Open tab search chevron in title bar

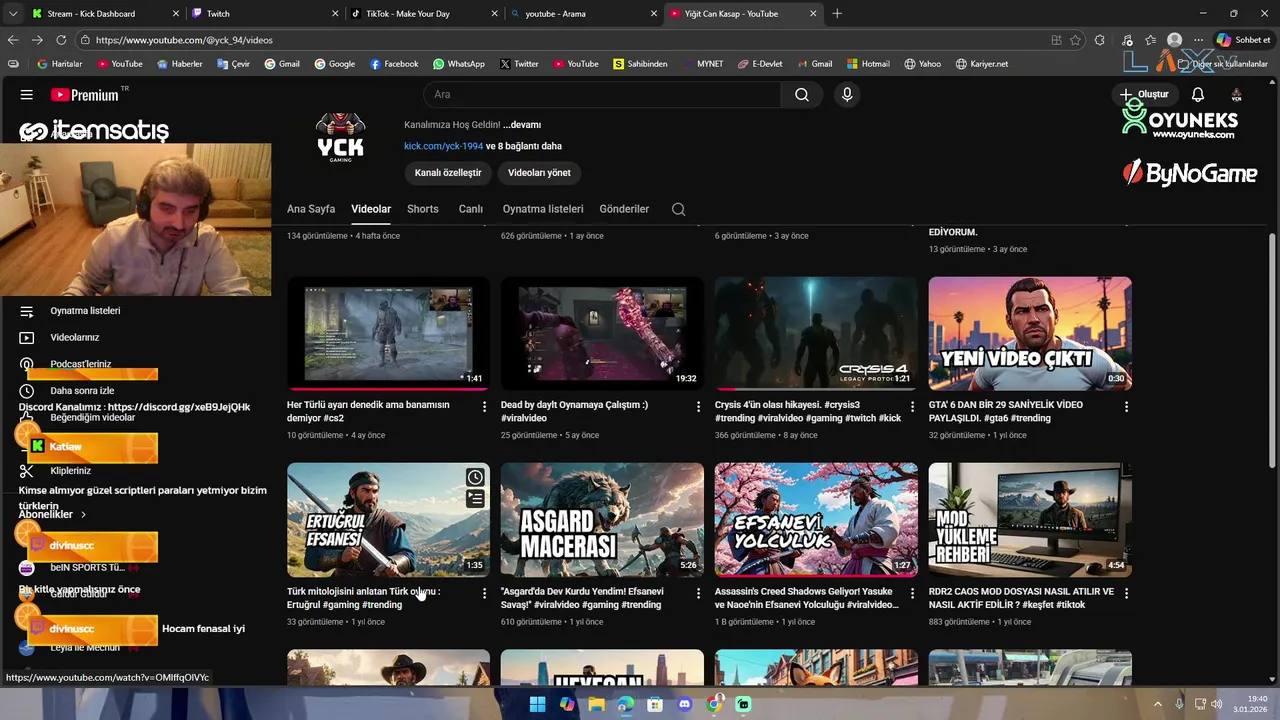click(13, 14)
